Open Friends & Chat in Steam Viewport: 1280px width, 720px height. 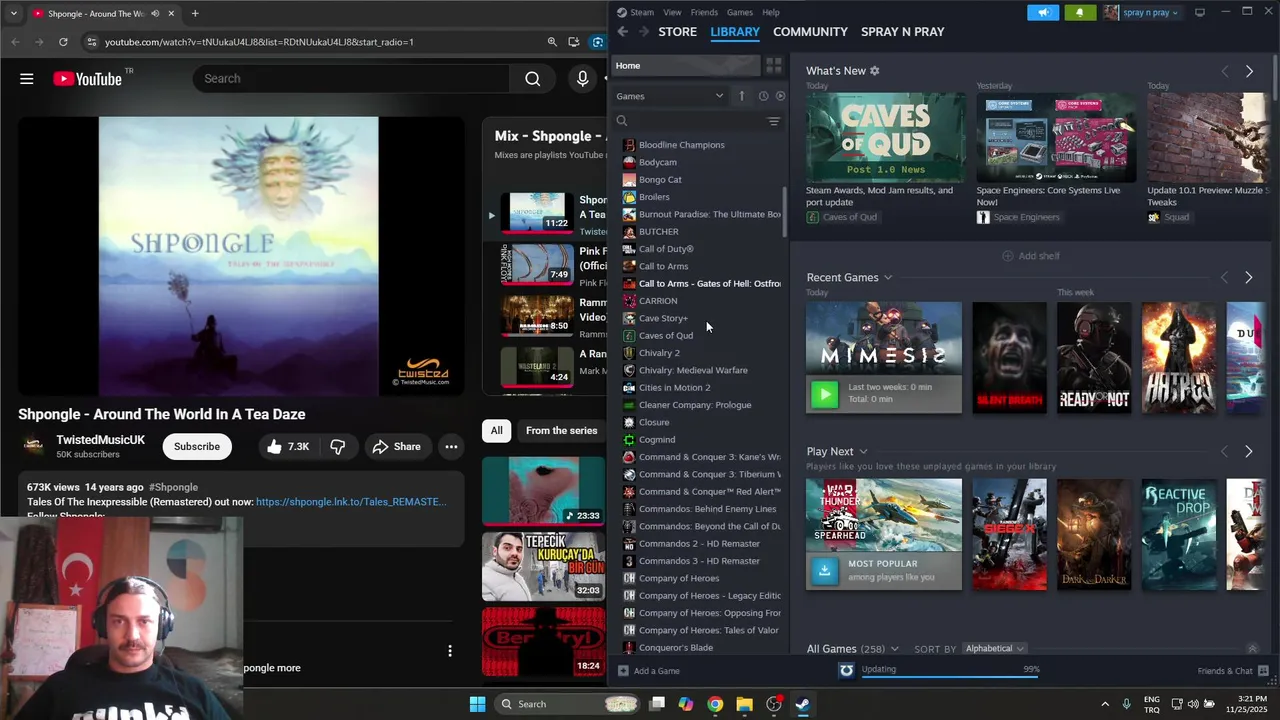1232,671
